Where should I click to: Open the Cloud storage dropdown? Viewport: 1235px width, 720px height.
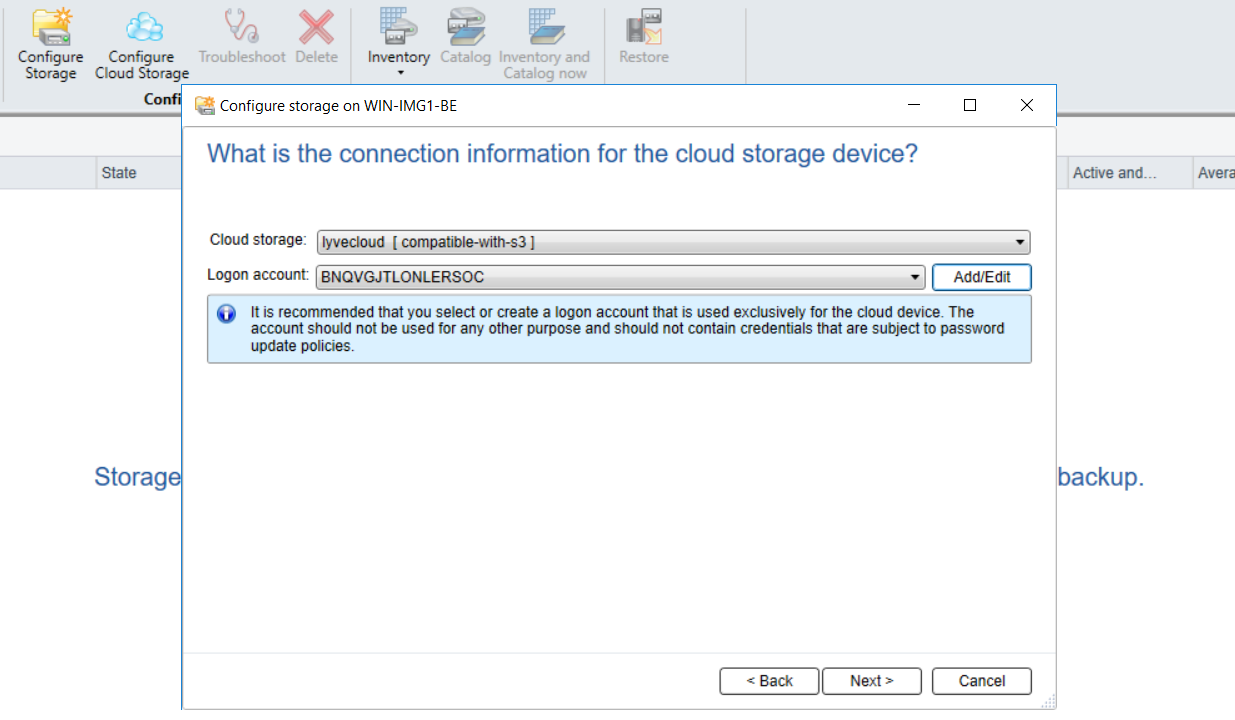(1019, 242)
